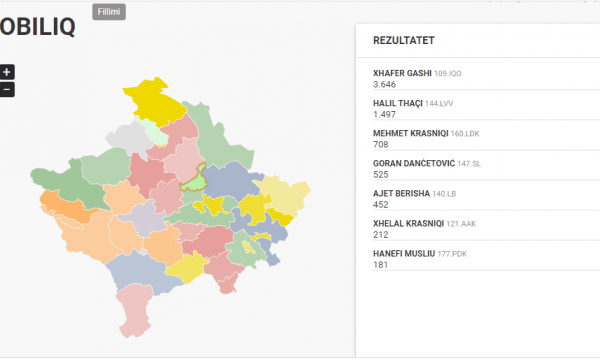Select the pale yellow easternmost region
This screenshot has width=600, height=360.
coord(285,195)
